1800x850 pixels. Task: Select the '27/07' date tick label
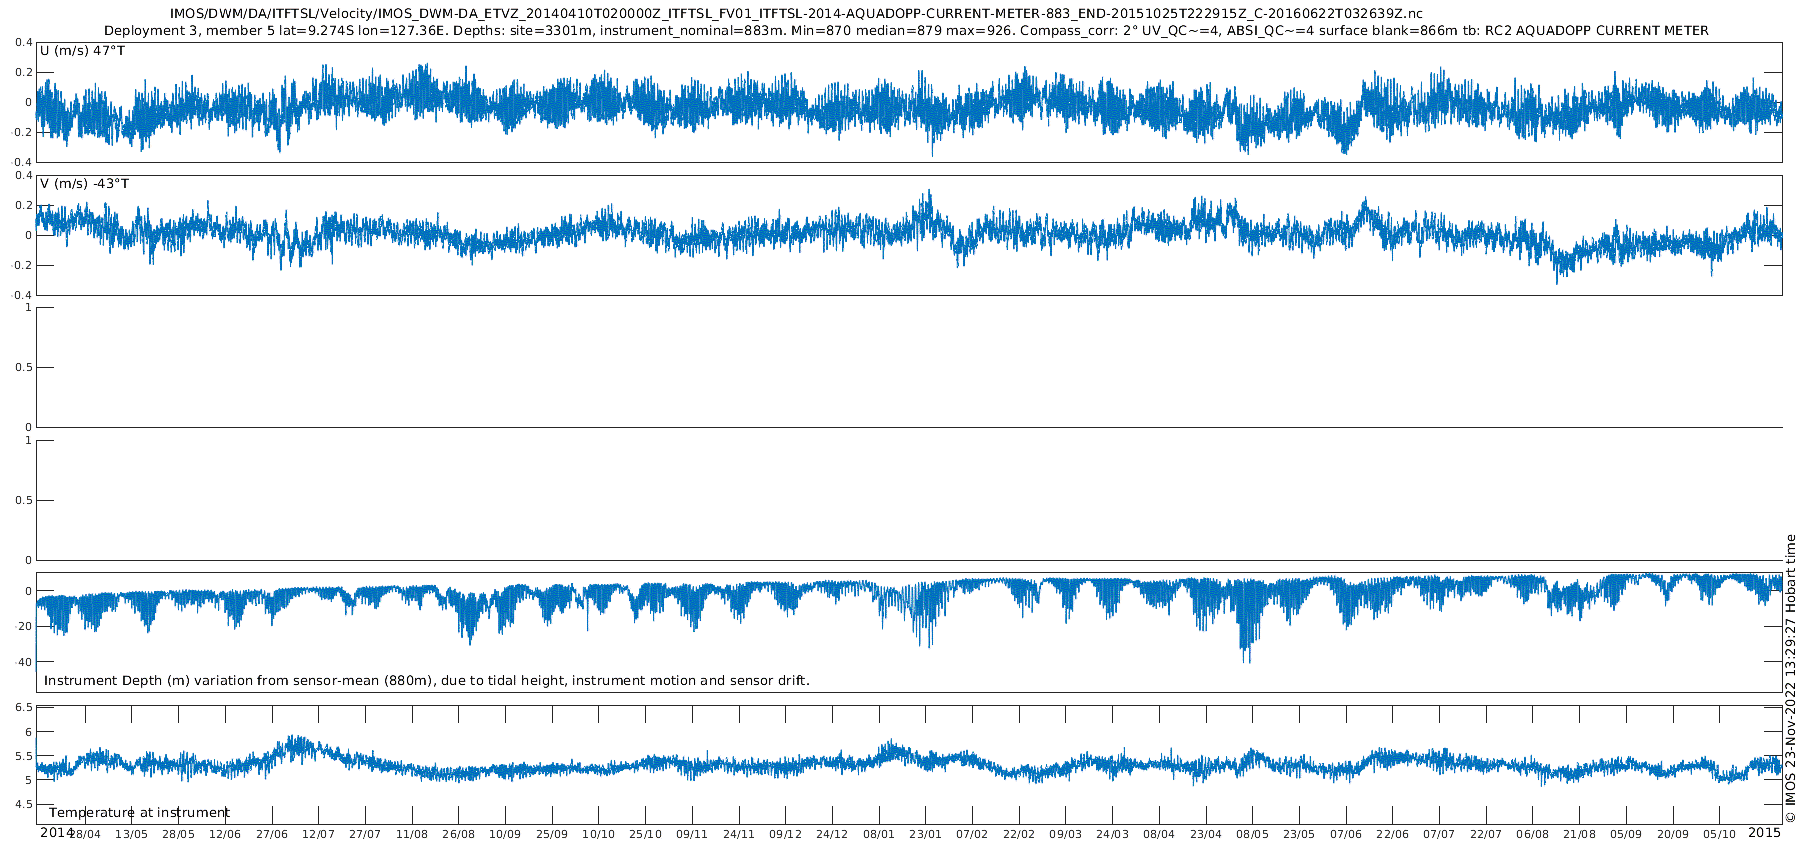tap(365, 834)
